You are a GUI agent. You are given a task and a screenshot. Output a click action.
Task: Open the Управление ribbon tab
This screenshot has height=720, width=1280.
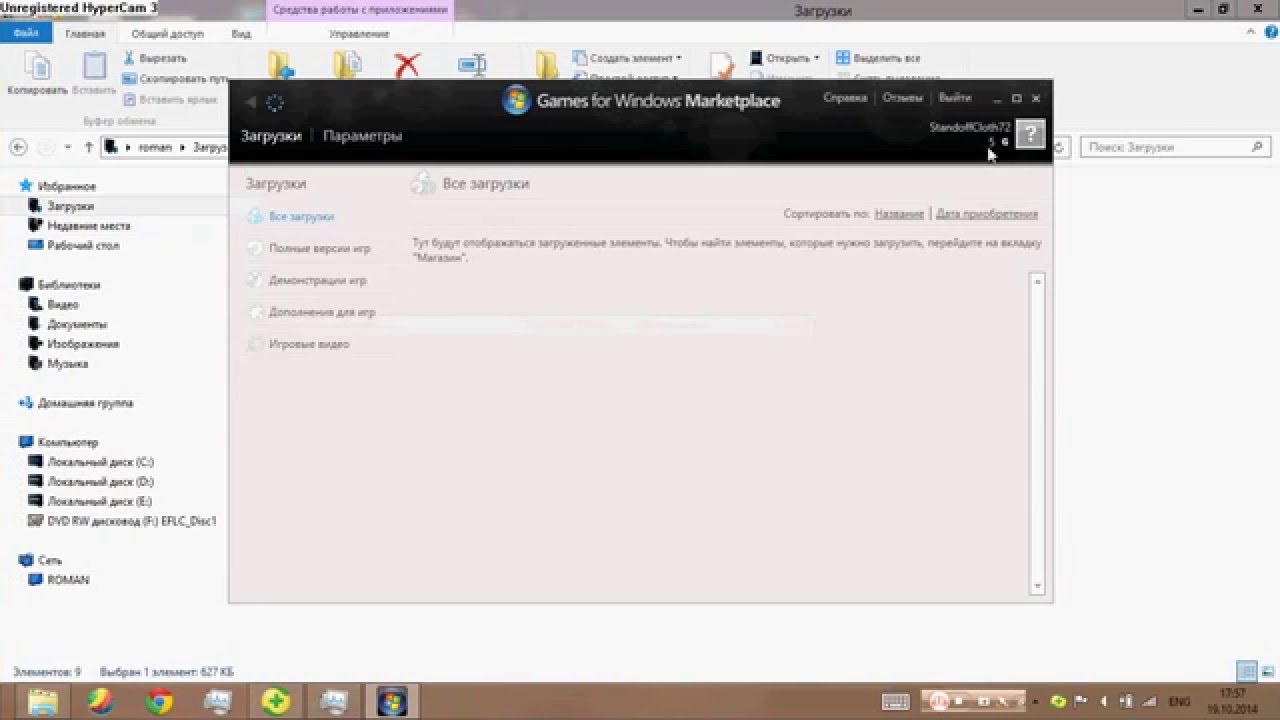tap(359, 33)
